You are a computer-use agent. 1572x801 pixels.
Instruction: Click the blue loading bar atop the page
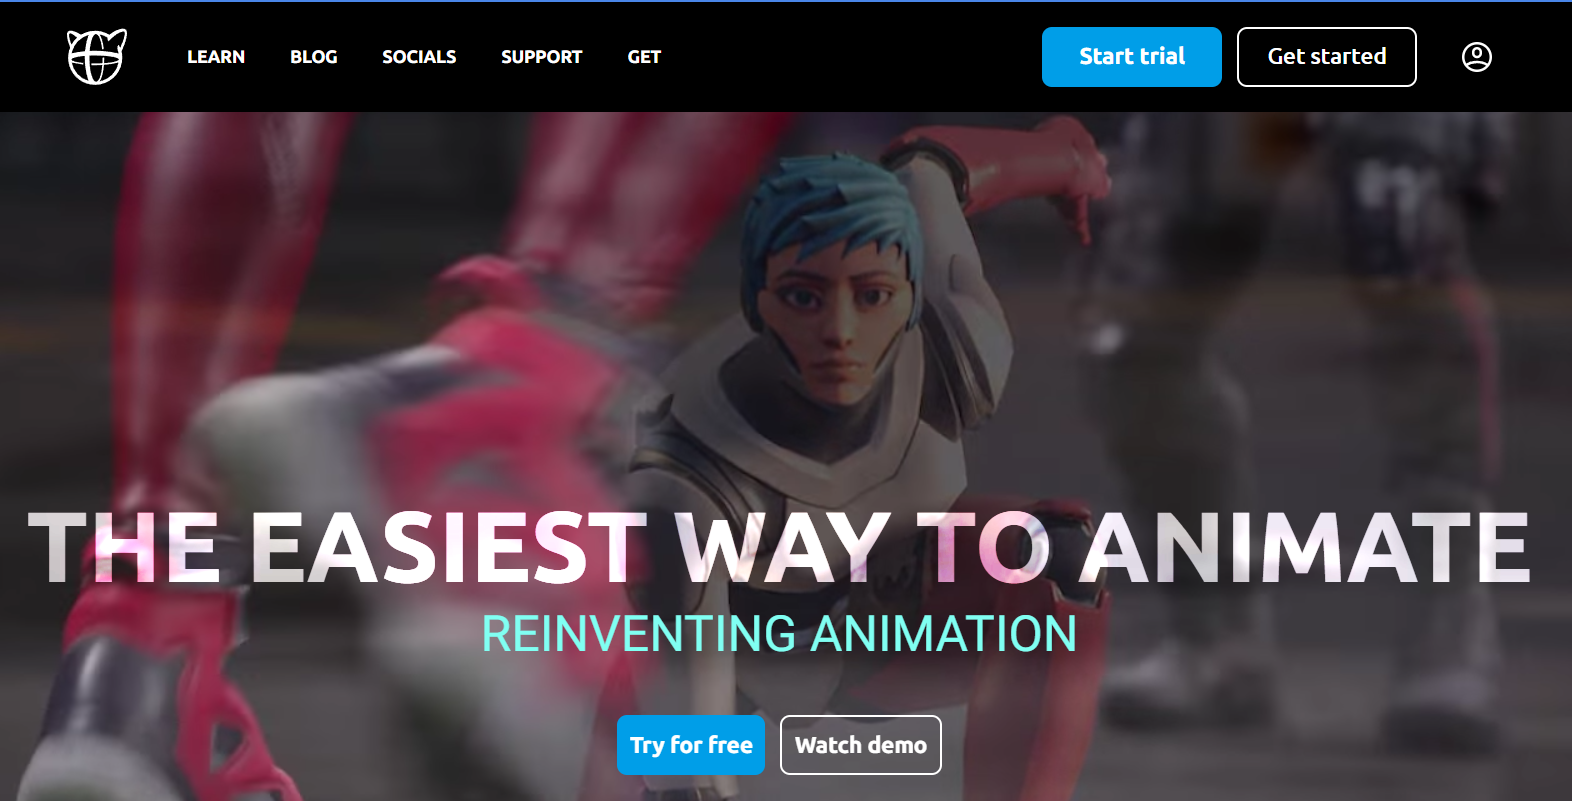(x=786, y=1)
